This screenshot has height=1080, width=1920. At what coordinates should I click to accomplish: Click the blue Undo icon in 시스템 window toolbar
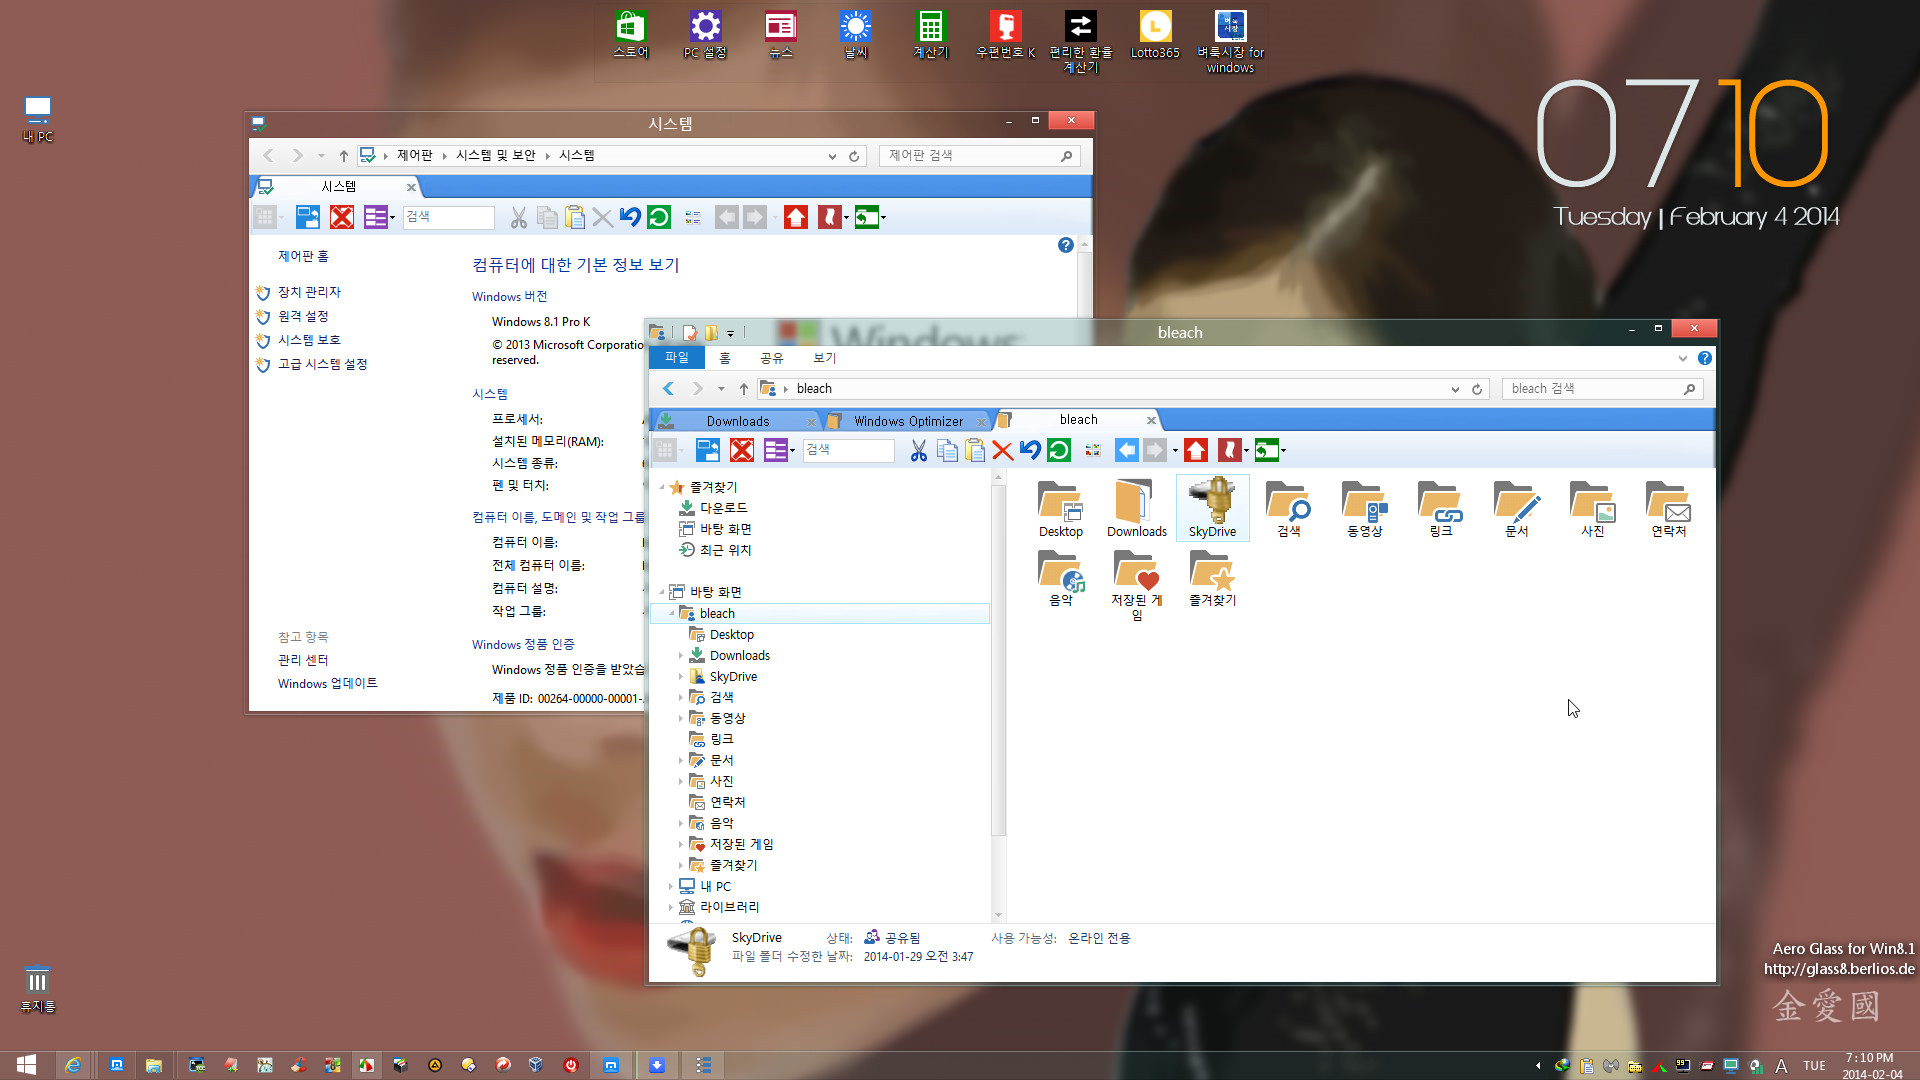(630, 217)
